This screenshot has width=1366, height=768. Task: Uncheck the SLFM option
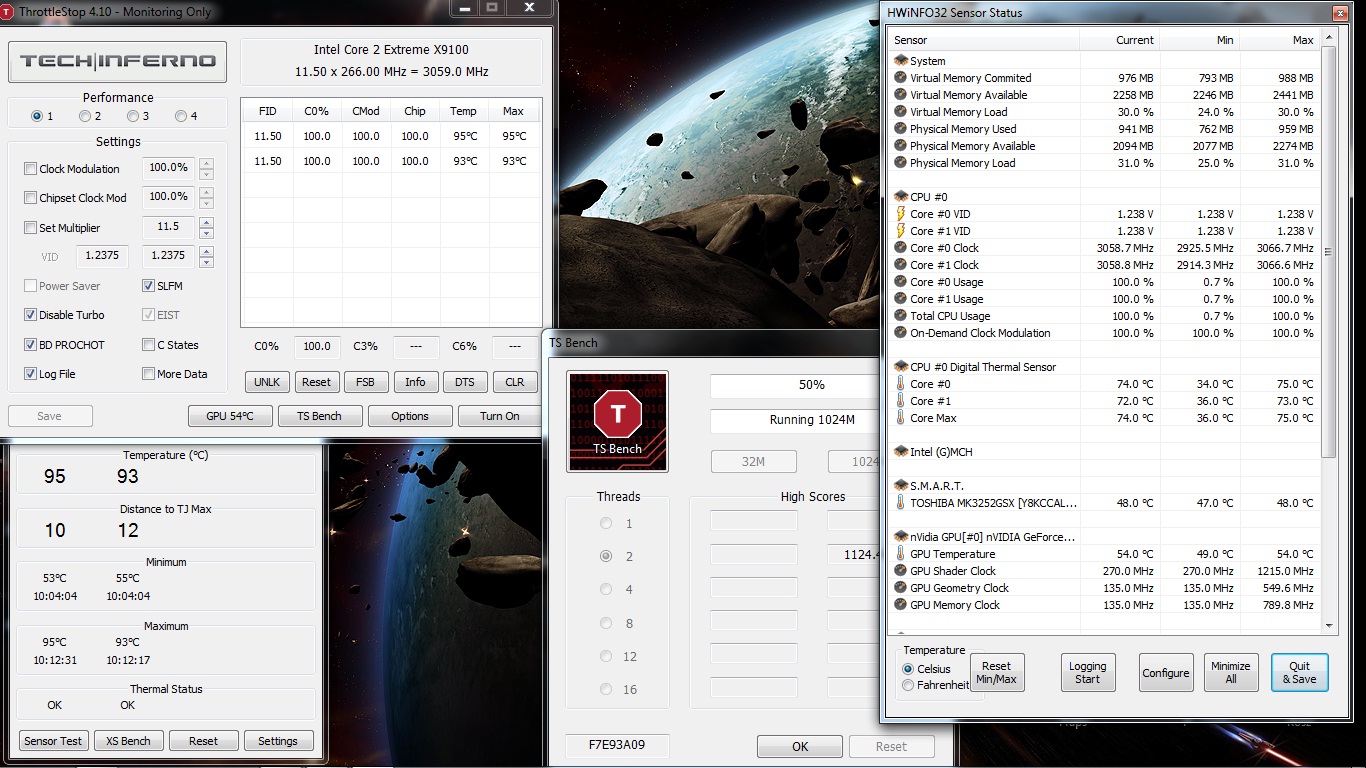click(x=148, y=286)
